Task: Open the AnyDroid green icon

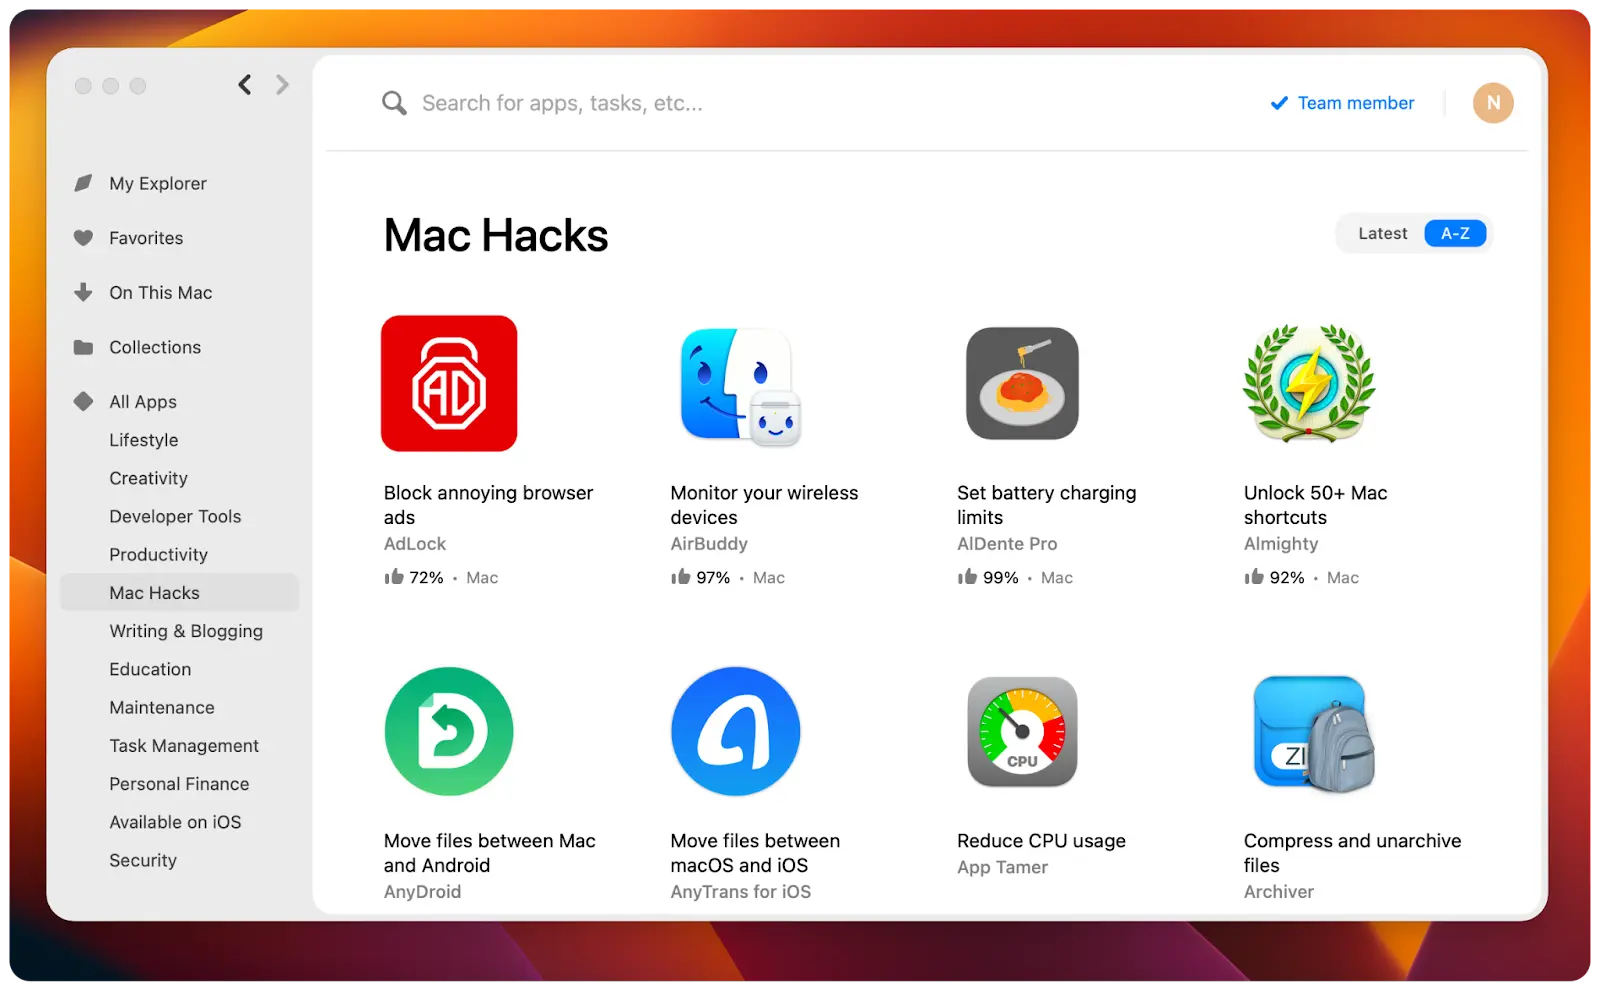Action: point(449,731)
